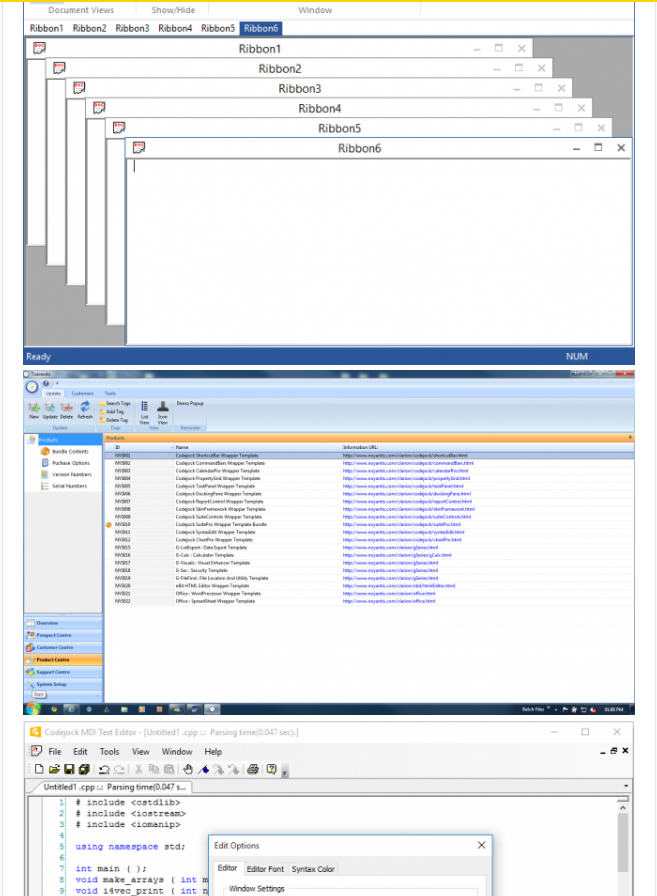Open quick access toolbar dropdown arrow
657x896 pixels.
point(57,383)
